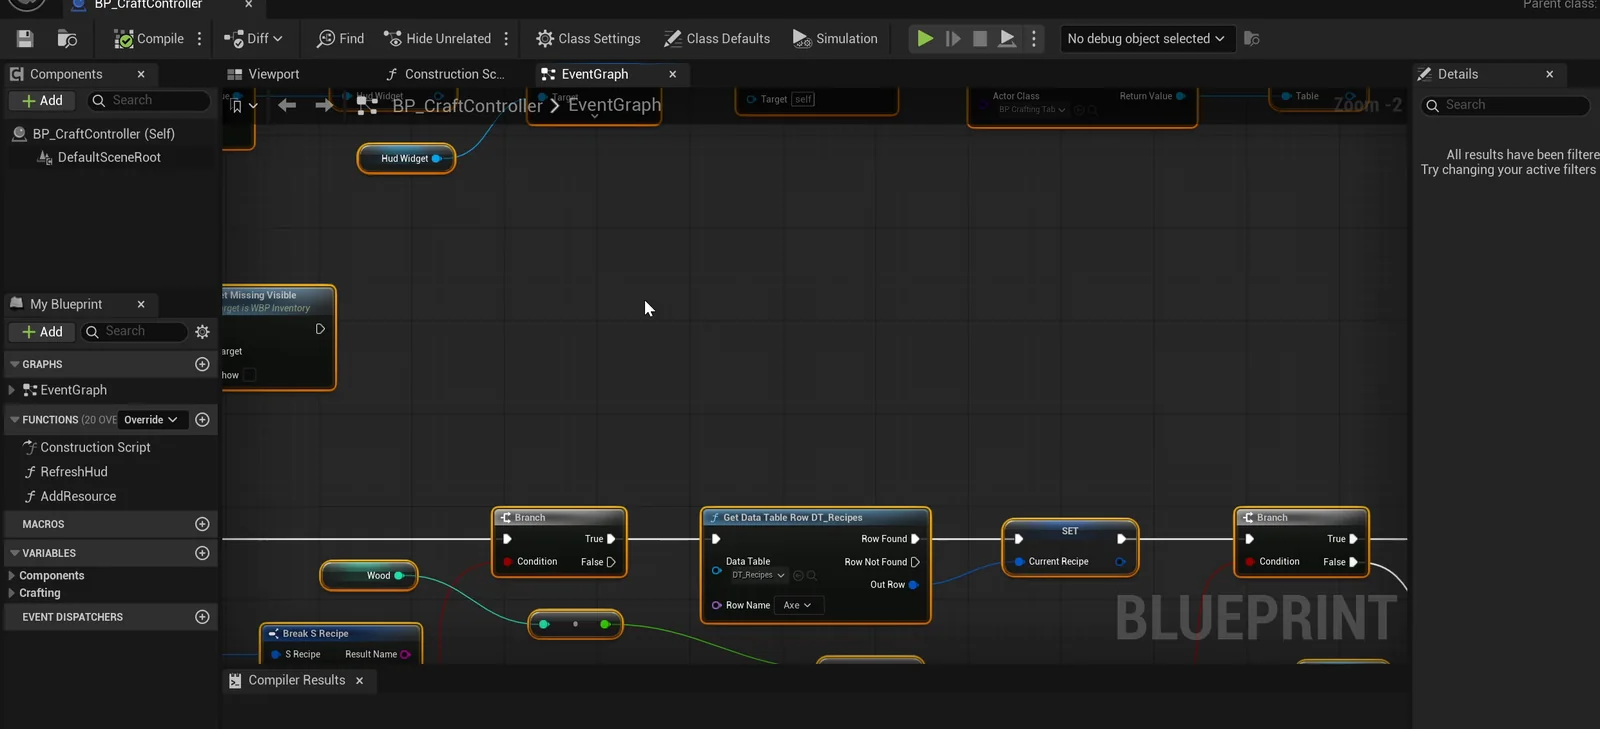Click the Stop playback button
This screenshot has height=729, width=1600.
(x=980, y=39)
